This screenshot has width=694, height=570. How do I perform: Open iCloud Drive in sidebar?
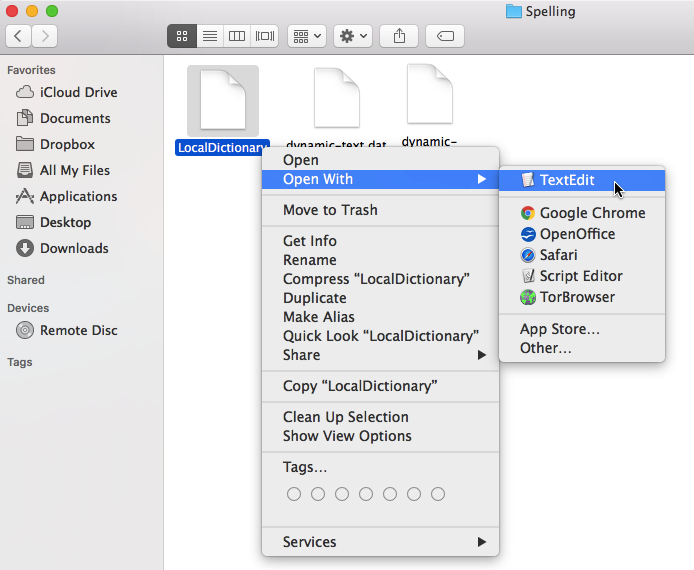66,92
